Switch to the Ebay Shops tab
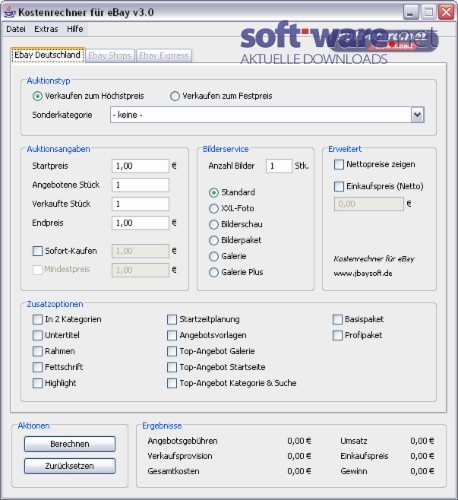The width and height of the screenshot is (458, 500). coord(110,56)
